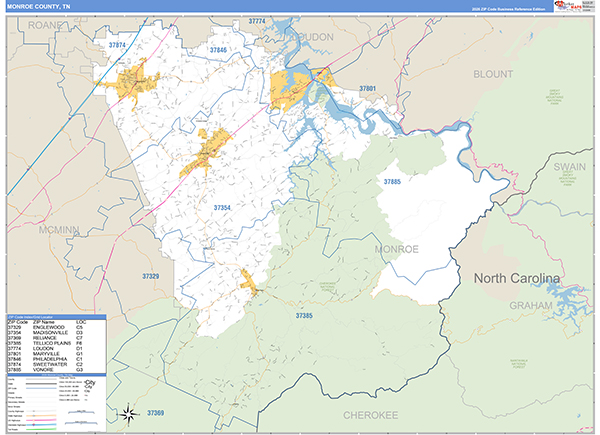The height and width of the screenshot is (435, 600).
Task: Click the ZIP Code index header bar
Action: coord(57,317)
